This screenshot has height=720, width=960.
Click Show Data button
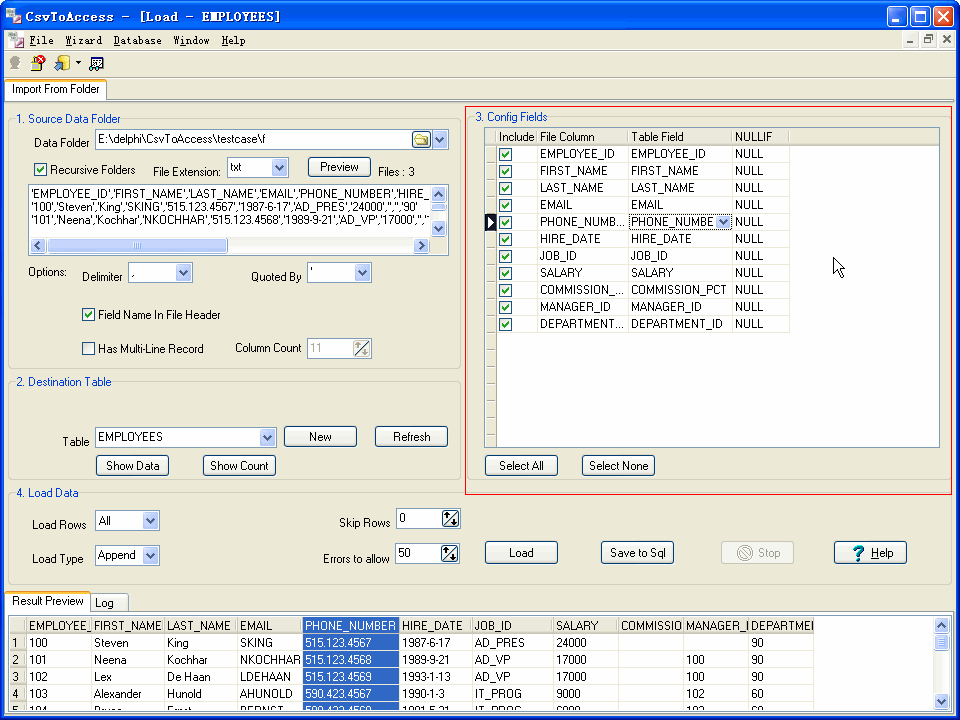tap(132, 465)
